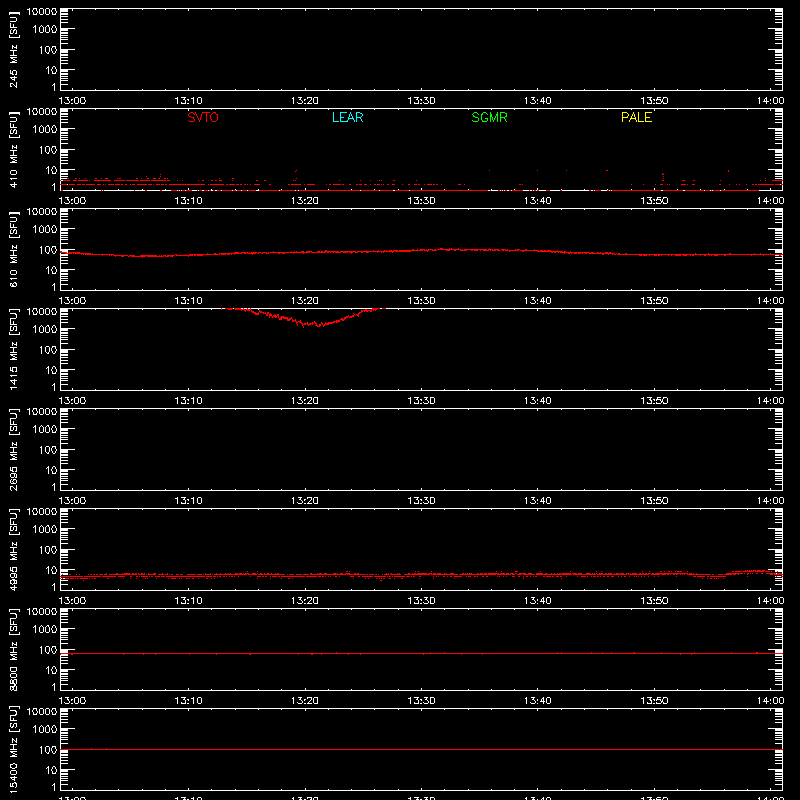Click the 13:30 tick label under 245 MHz plot
The image size is (800, 800).
[421, 101]
